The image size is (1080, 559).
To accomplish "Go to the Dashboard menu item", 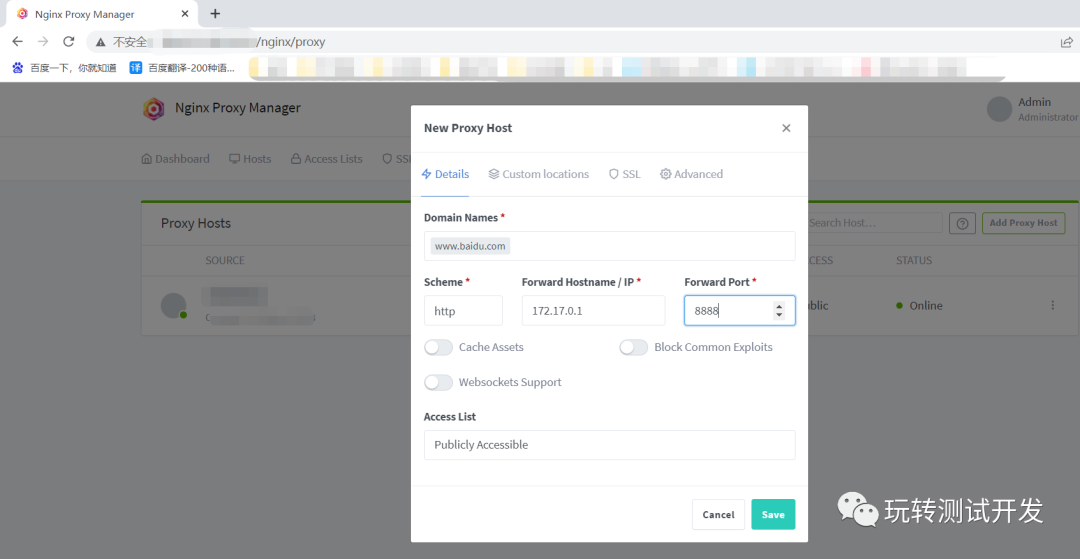I will pyautogui.click(x=176, y=159).
